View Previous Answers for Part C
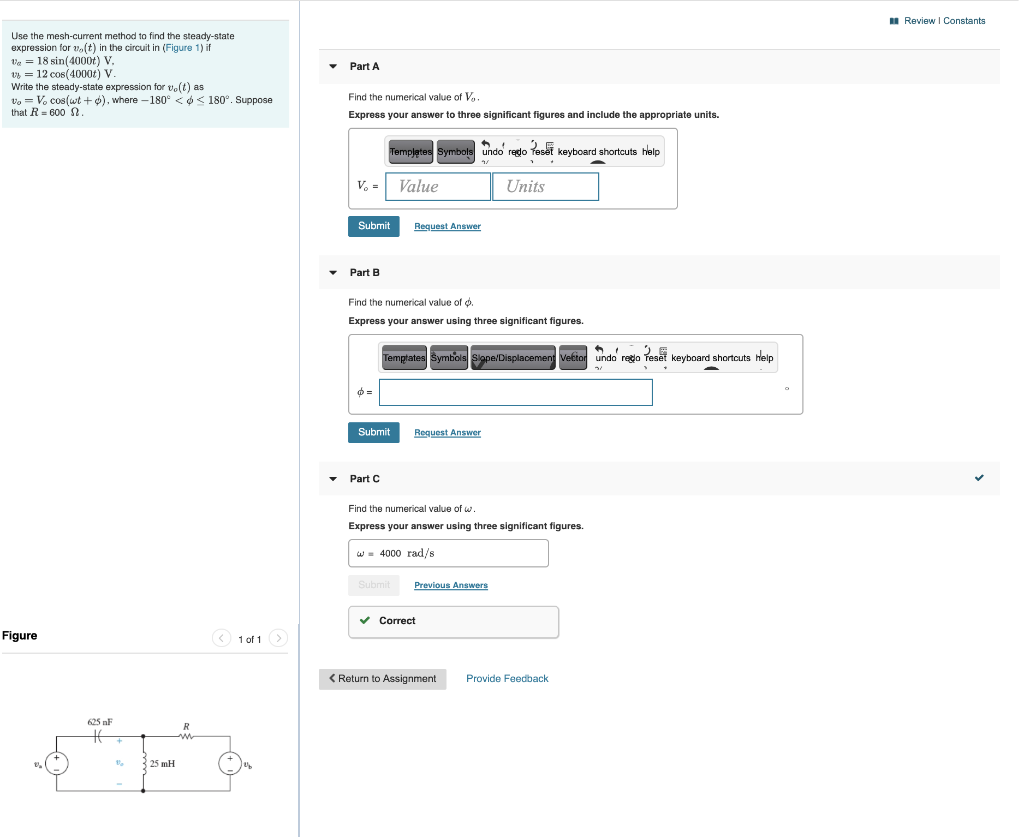The width and height of the screenshot is (1024, 837). (450, 585)
